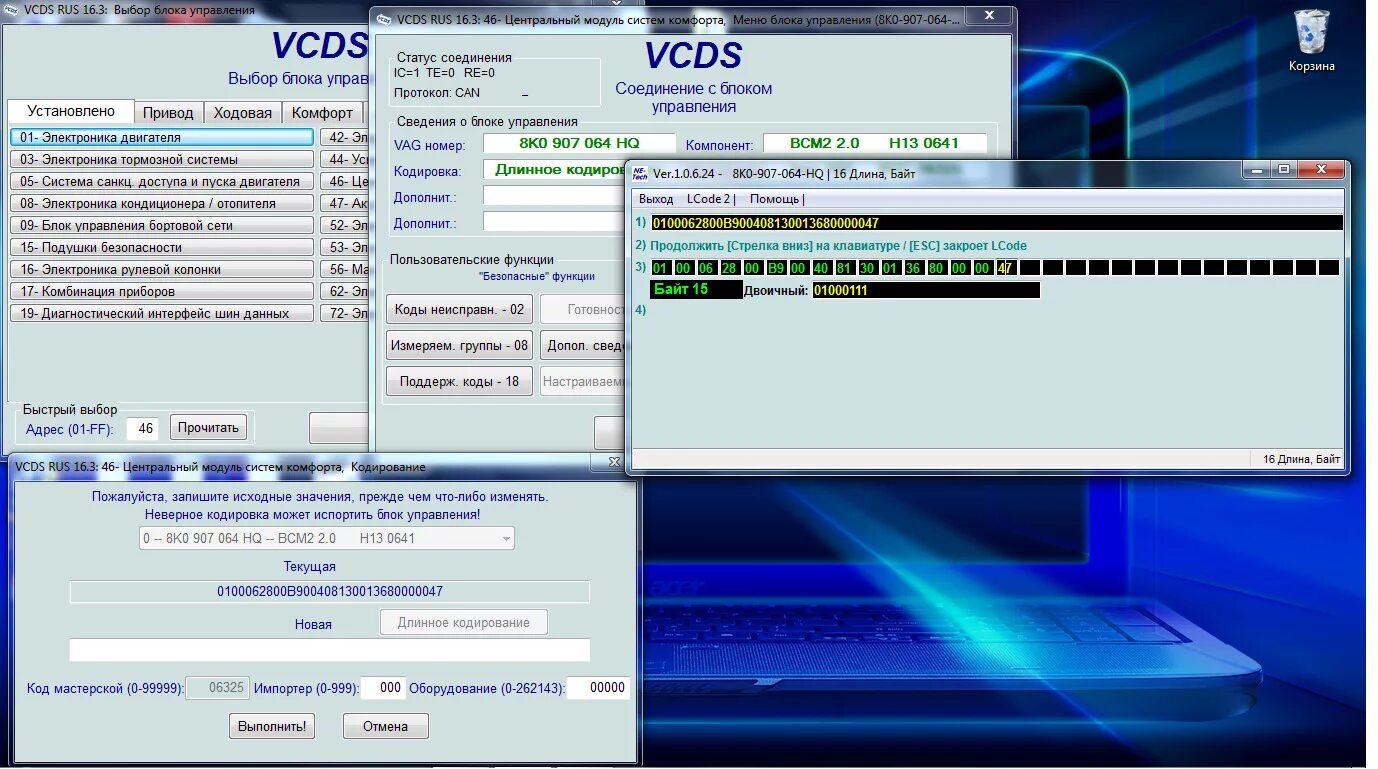Open the Корзина recycle bin icon
Image resolution: width=1378 pixels, height=769 pixels.
[x=1311, y=40]
